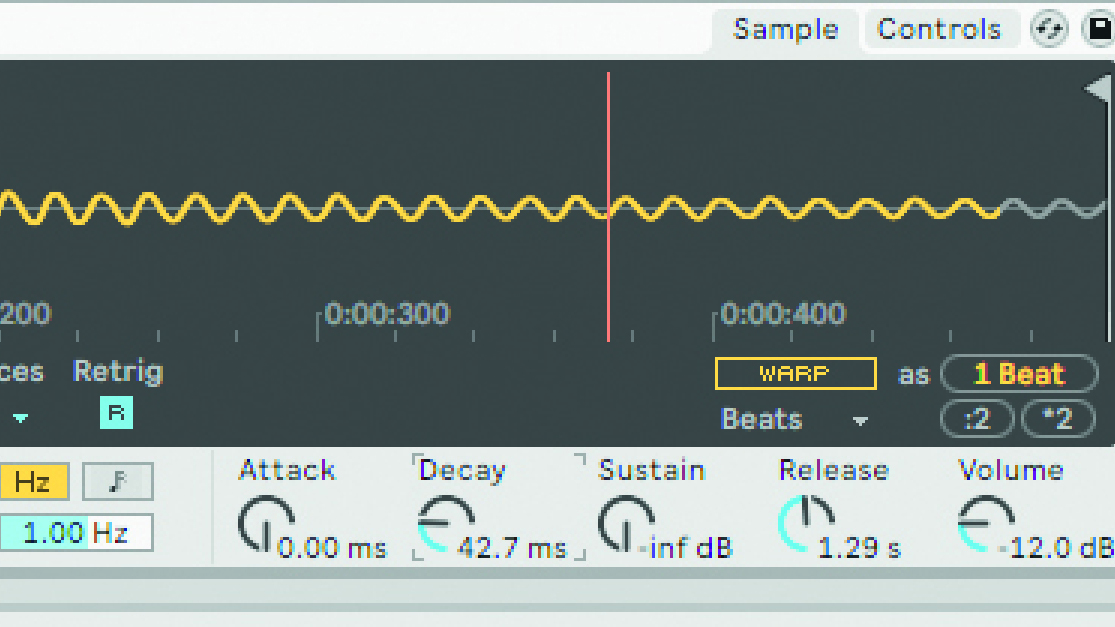1115x627 pixels.
Task: Toggle the WARP button
Action: pos(795,374)
